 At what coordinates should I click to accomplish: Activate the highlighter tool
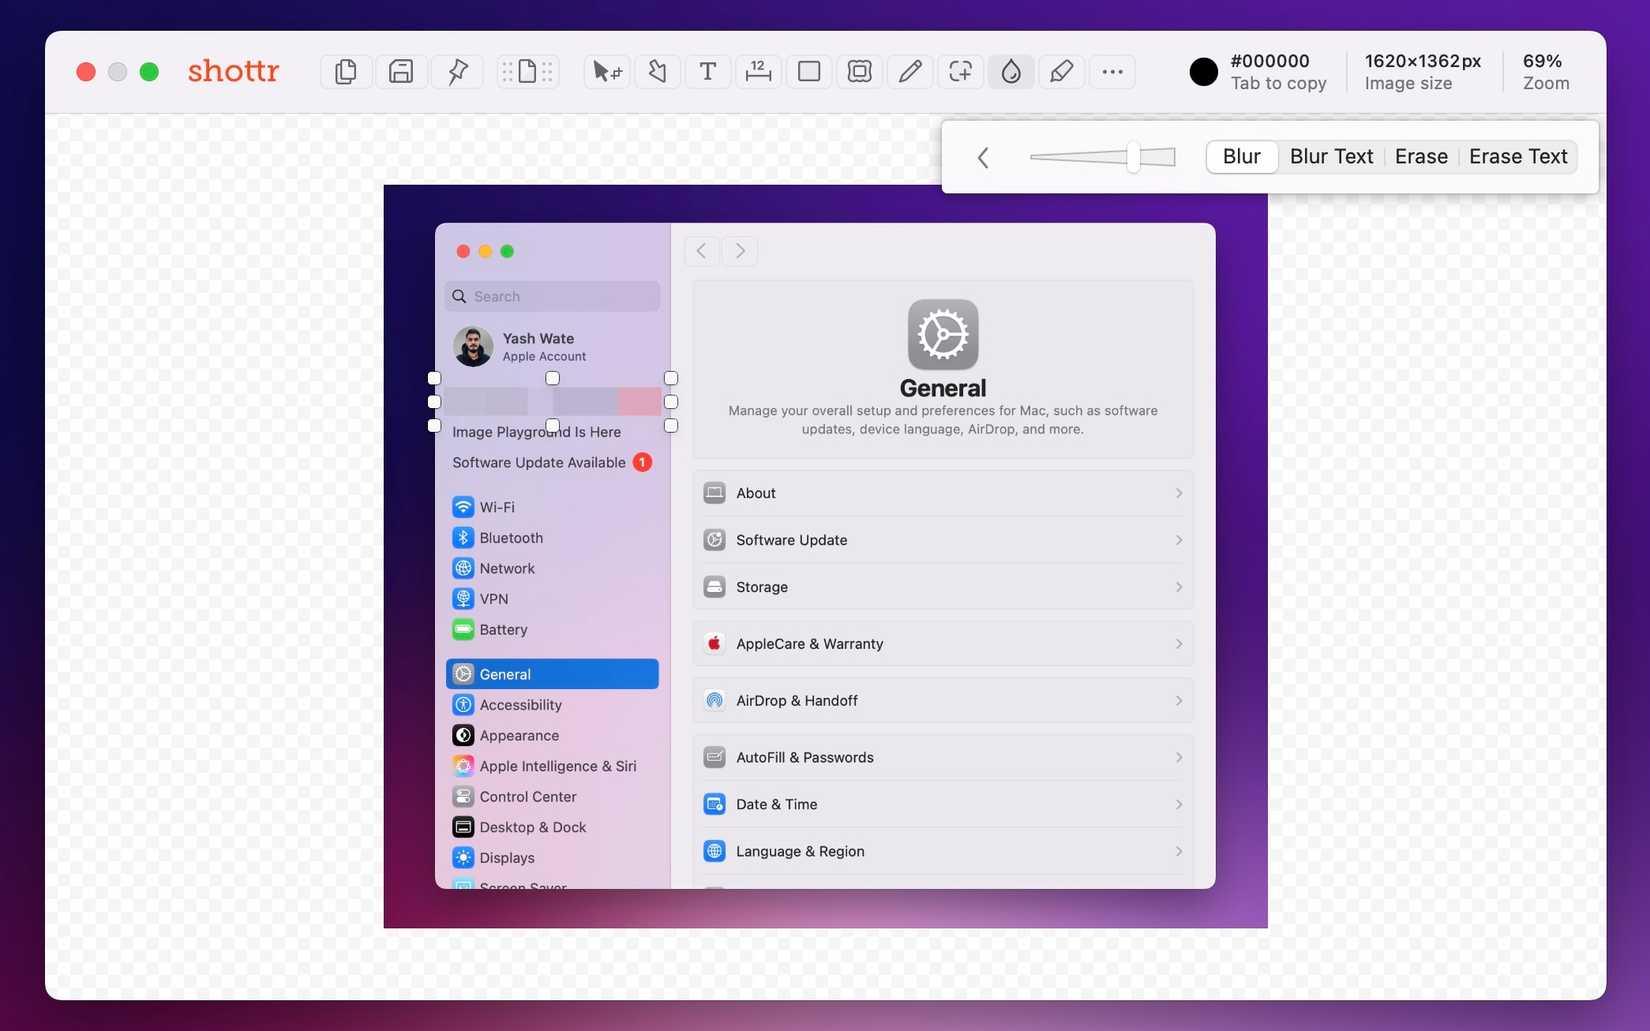1061,71
